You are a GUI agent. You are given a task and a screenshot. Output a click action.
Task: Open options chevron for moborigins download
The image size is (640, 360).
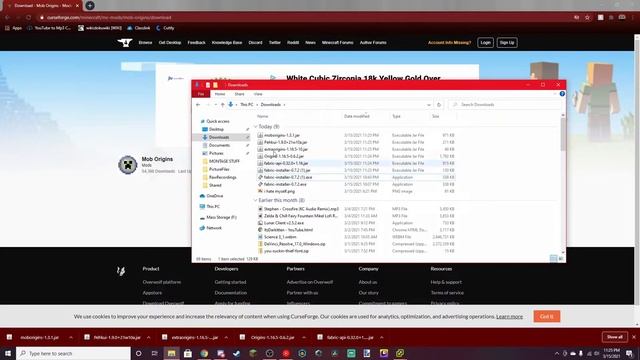71,338
